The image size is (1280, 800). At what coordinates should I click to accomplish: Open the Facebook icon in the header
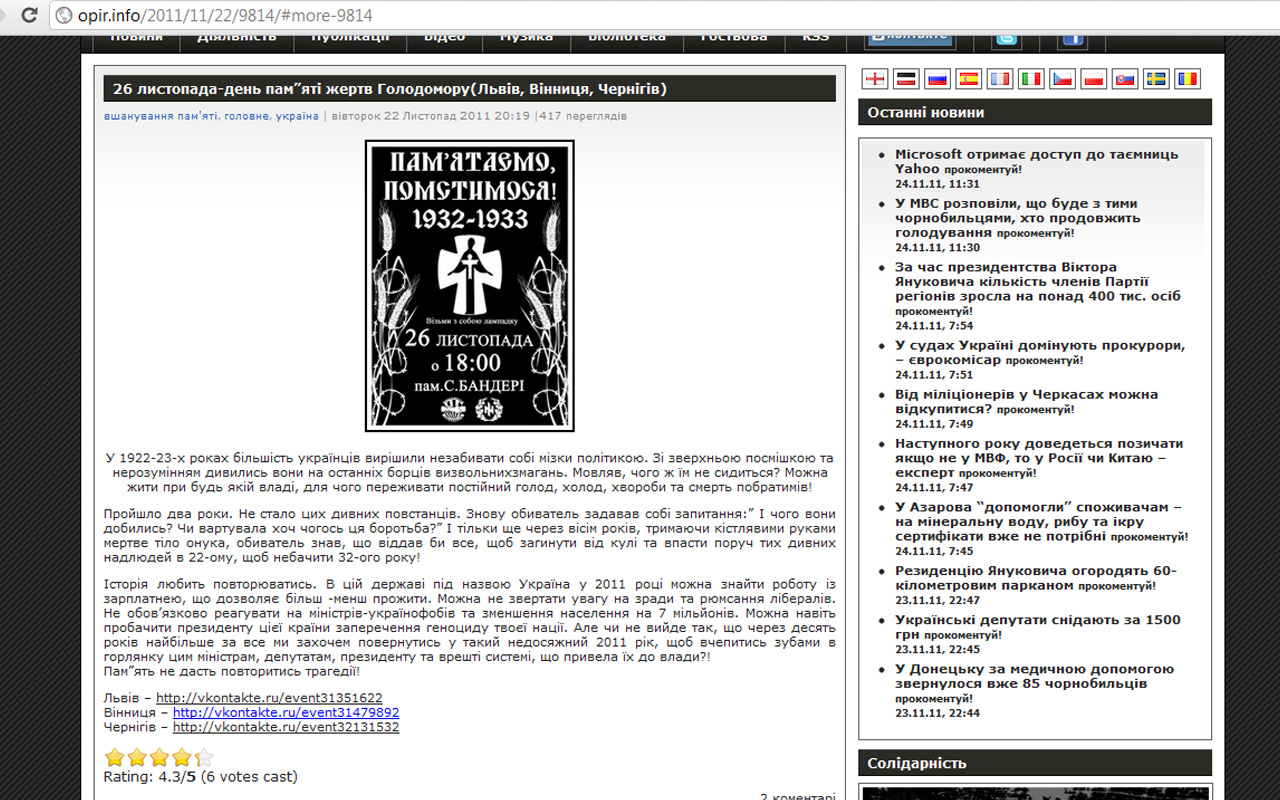pyautogui.click(x=1073, y=38)
